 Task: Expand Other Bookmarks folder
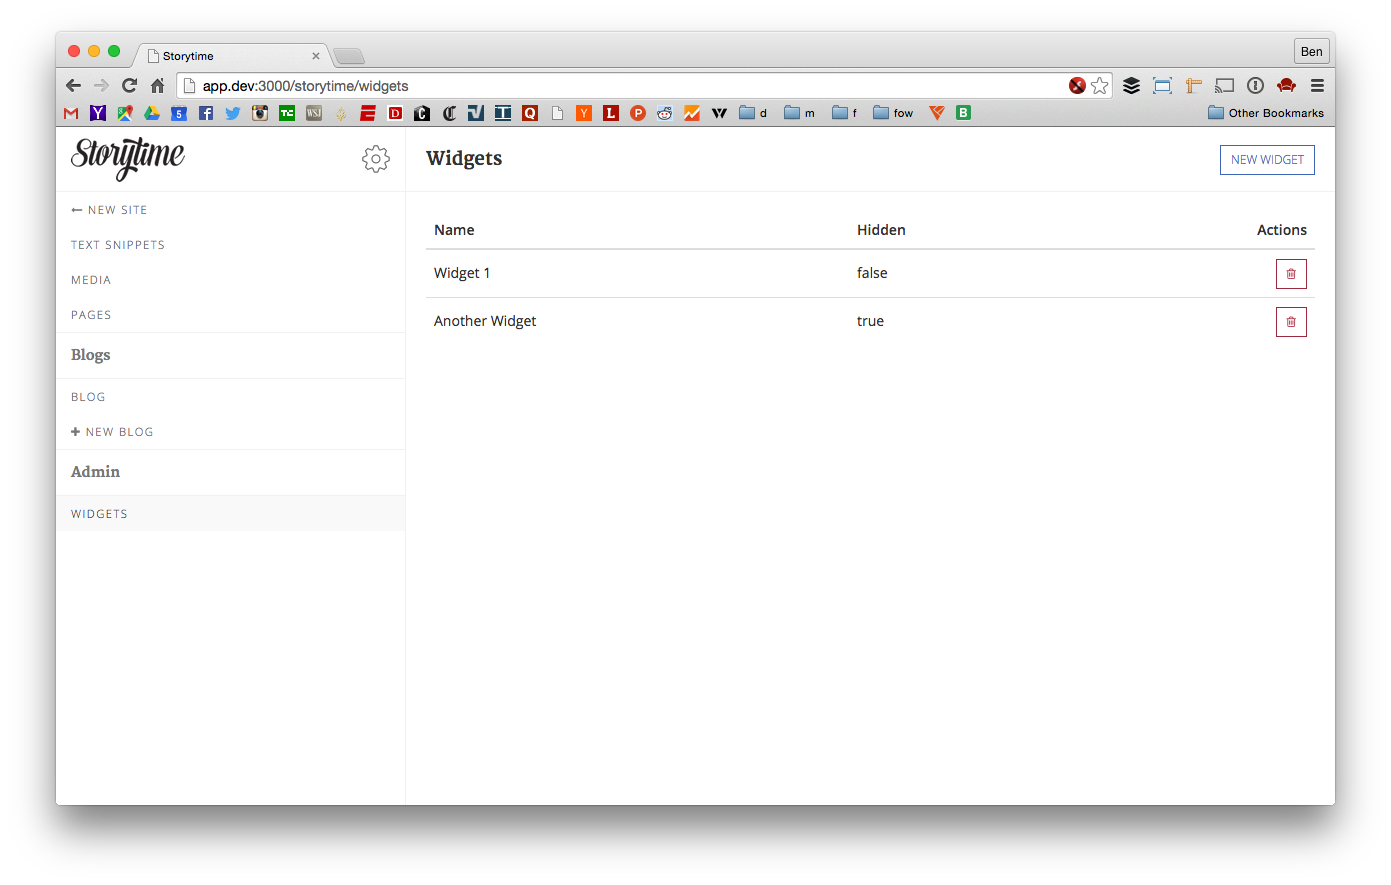1266,113
